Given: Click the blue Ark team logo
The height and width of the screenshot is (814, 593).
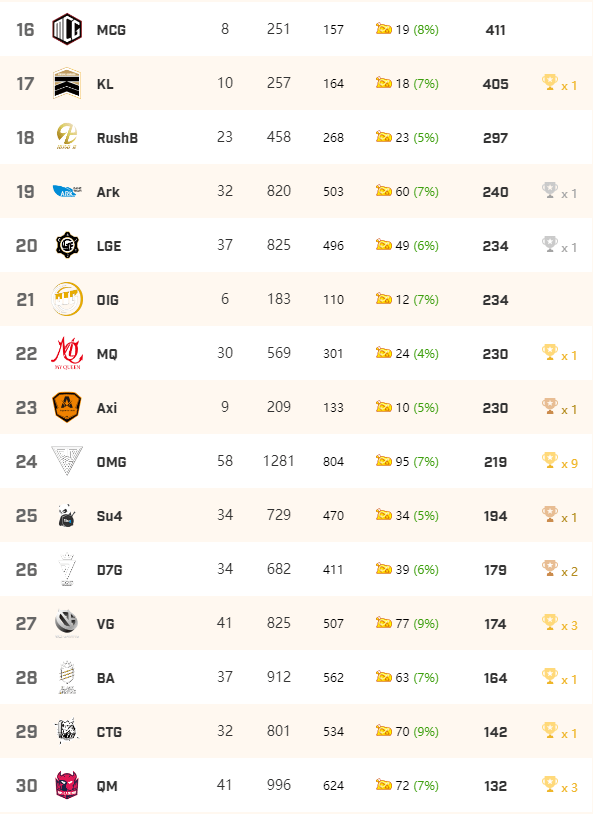Looking at the screenshot, I should pyautogui.click(x=68, y=192).
